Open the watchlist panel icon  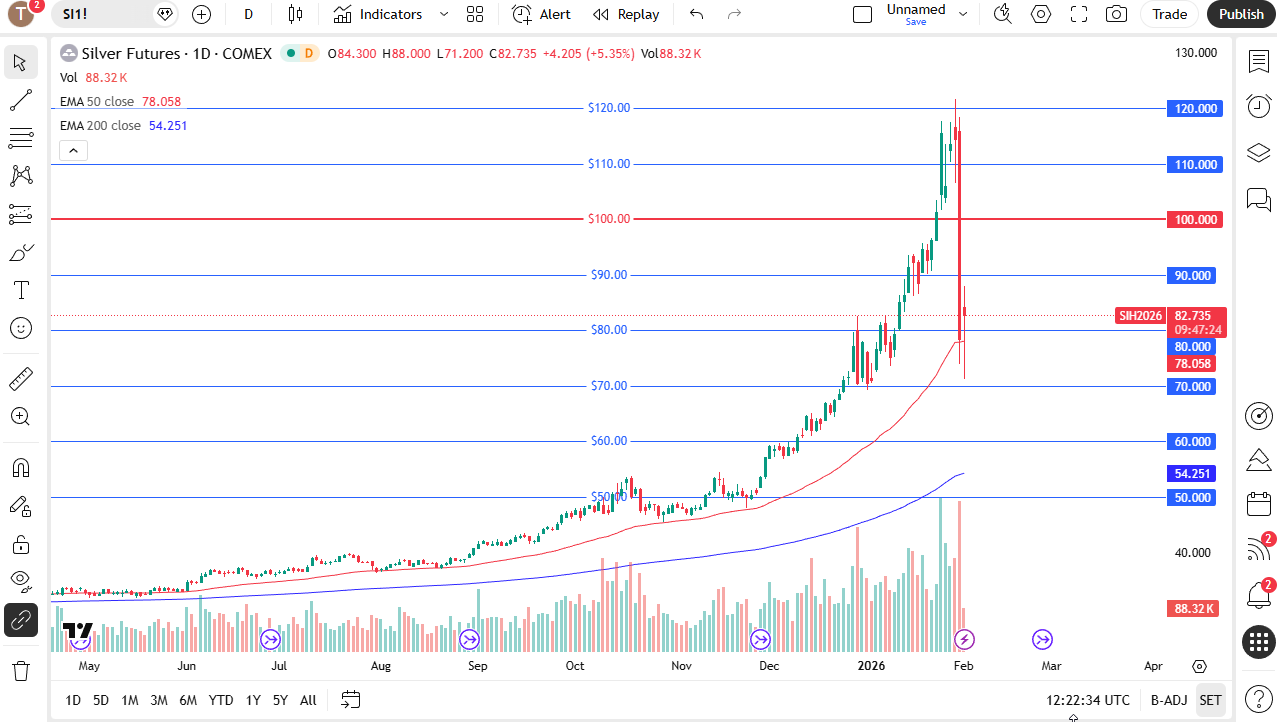point(1258,62)
